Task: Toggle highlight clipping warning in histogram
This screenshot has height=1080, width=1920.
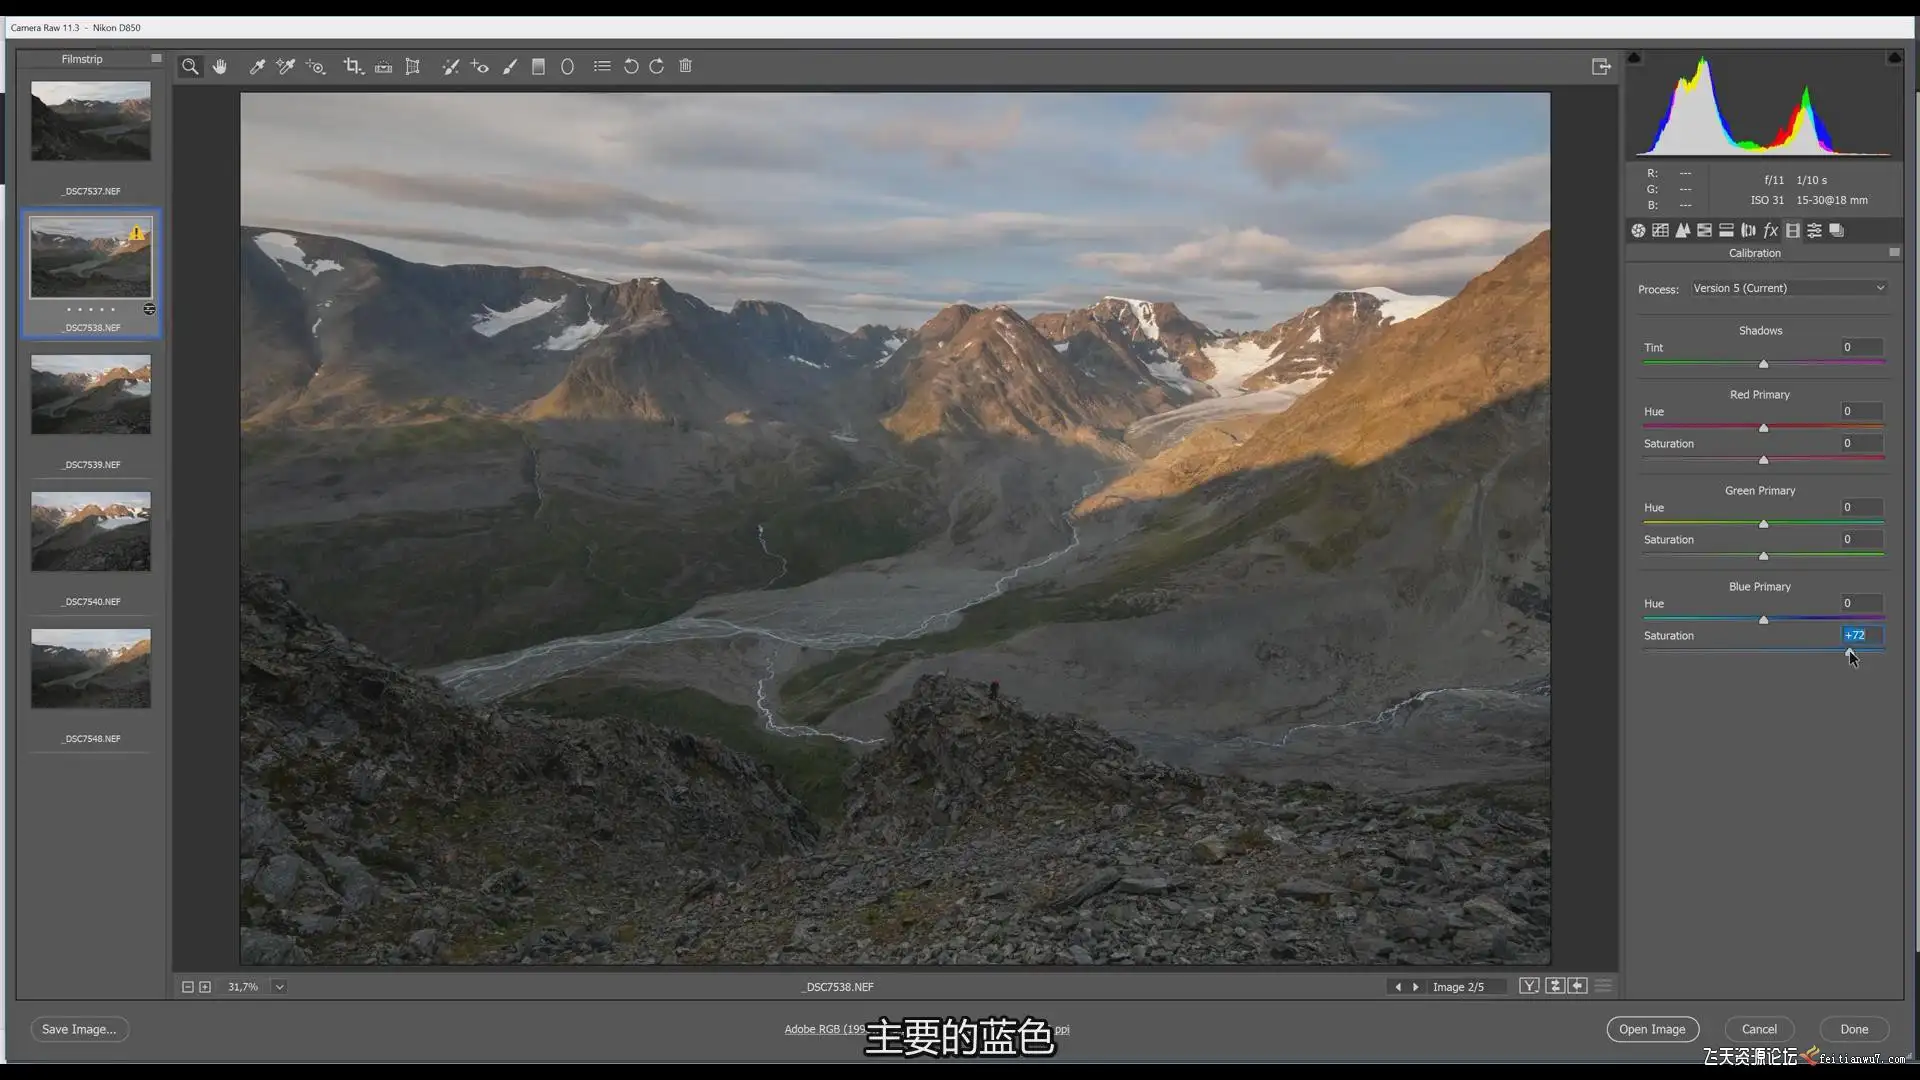Action: coord(1893,58)
